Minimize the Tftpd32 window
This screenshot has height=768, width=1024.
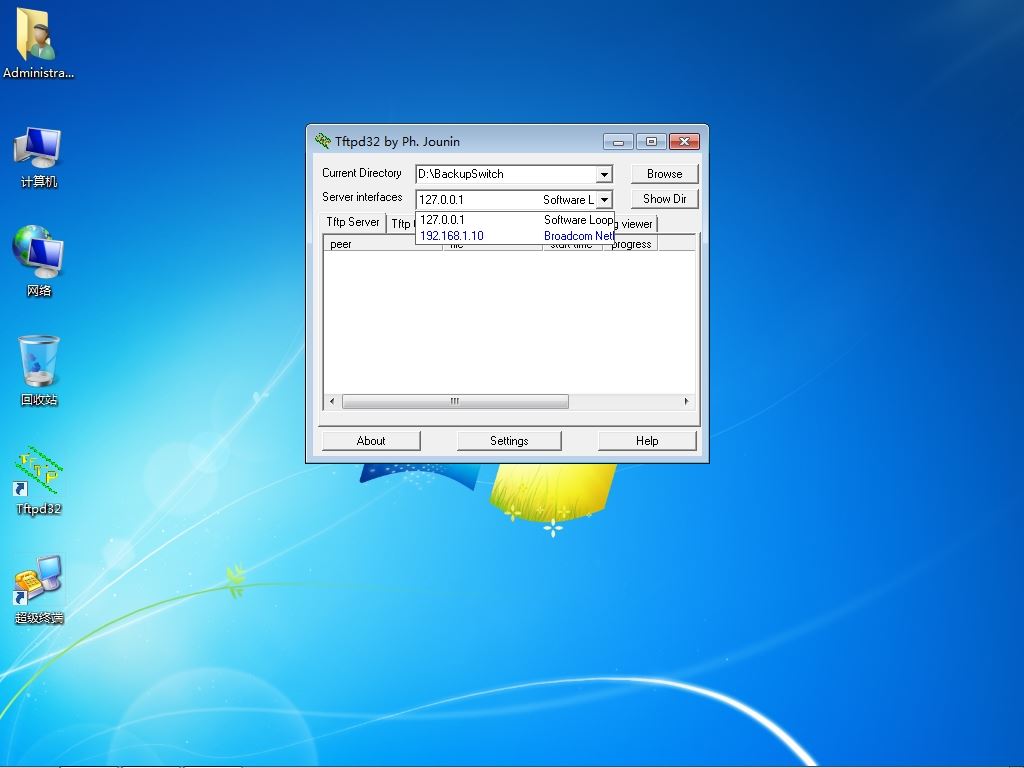point(618,142)
